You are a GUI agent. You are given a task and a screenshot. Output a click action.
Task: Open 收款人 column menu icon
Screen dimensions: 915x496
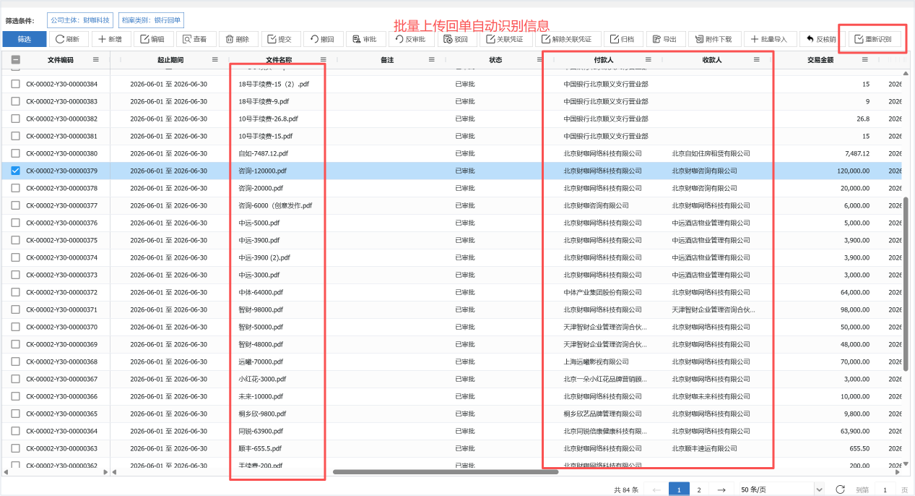(x=756, y=60)
